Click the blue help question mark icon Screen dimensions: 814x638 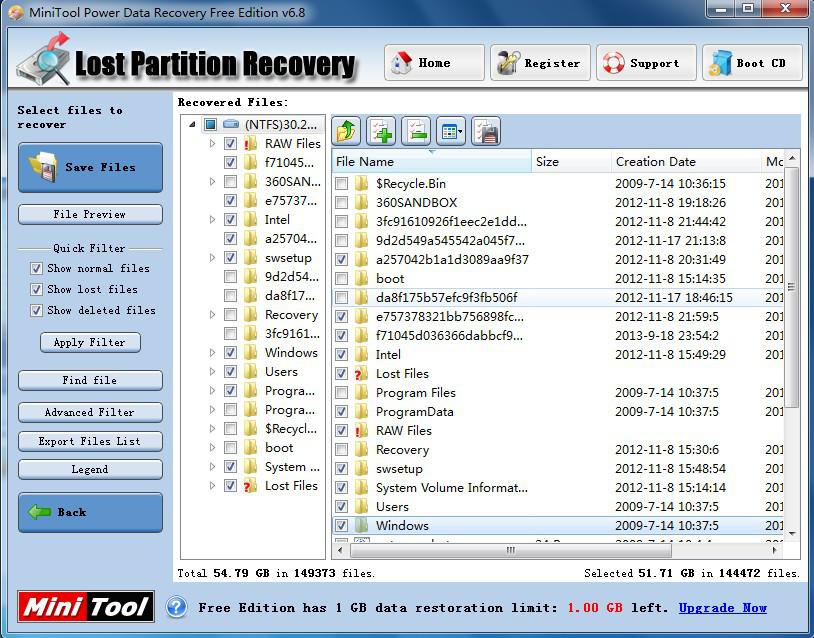177,607
